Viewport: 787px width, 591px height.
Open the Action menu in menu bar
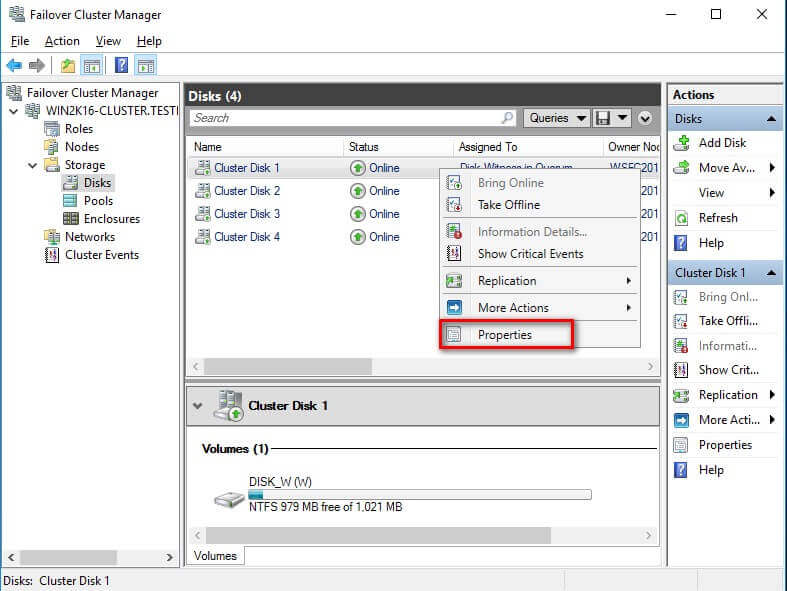62,41
